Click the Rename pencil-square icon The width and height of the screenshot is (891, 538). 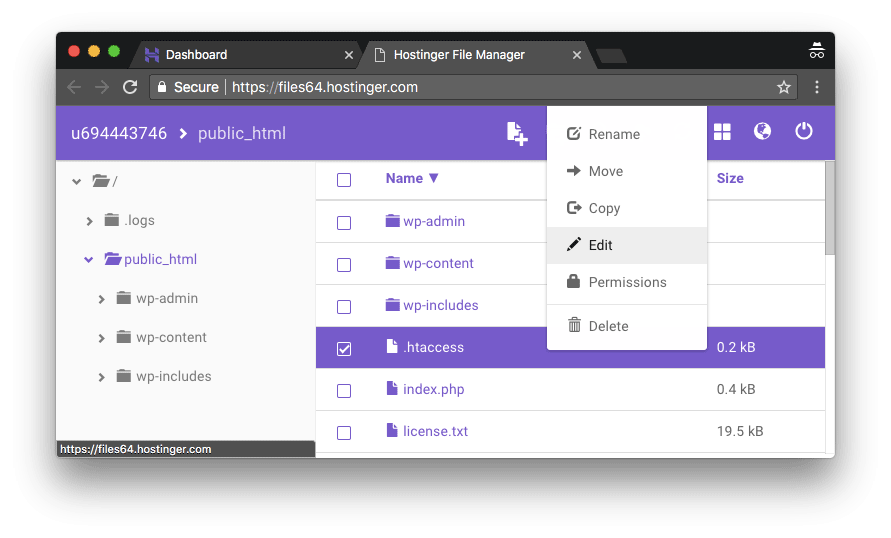[x=574, y=134]
